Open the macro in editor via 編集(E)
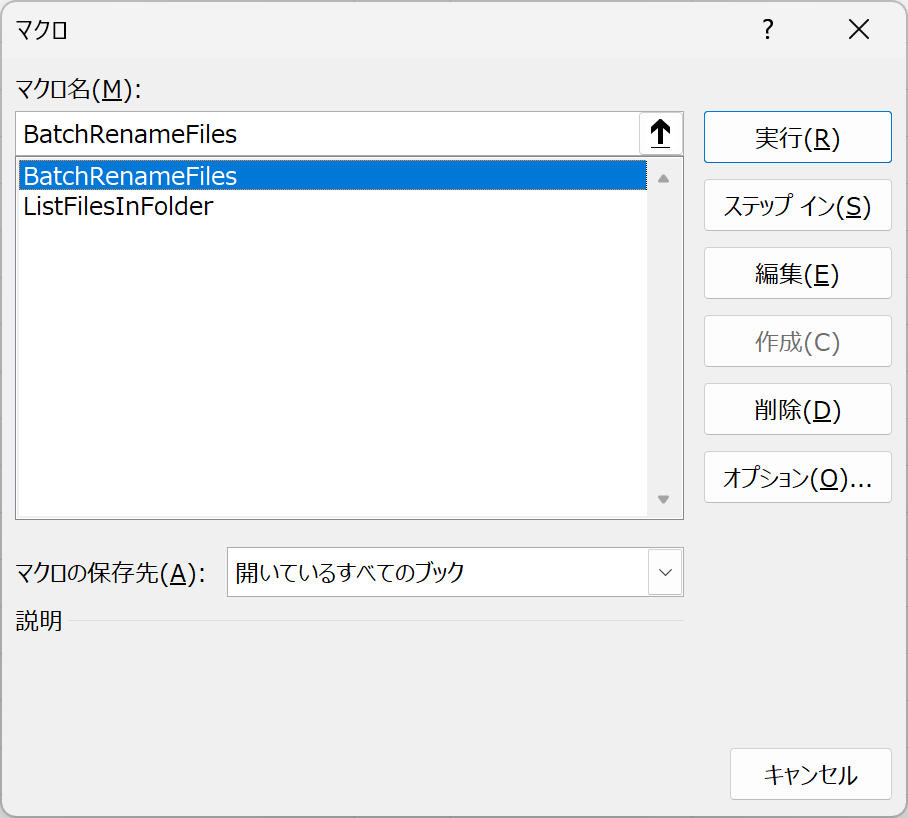908x818 pixels. click(x=797, y=273)
